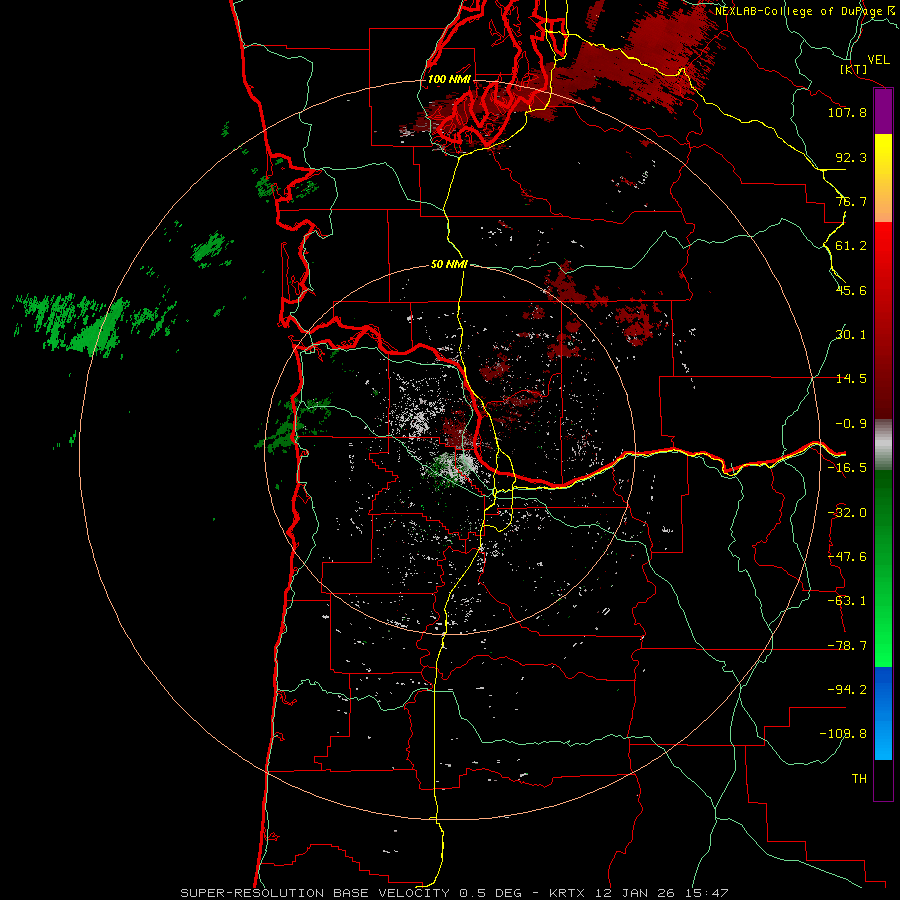Screen dimensions: 900x900
Task: Click the 100 NMI range ring label
Action: [x=449, y=79]
